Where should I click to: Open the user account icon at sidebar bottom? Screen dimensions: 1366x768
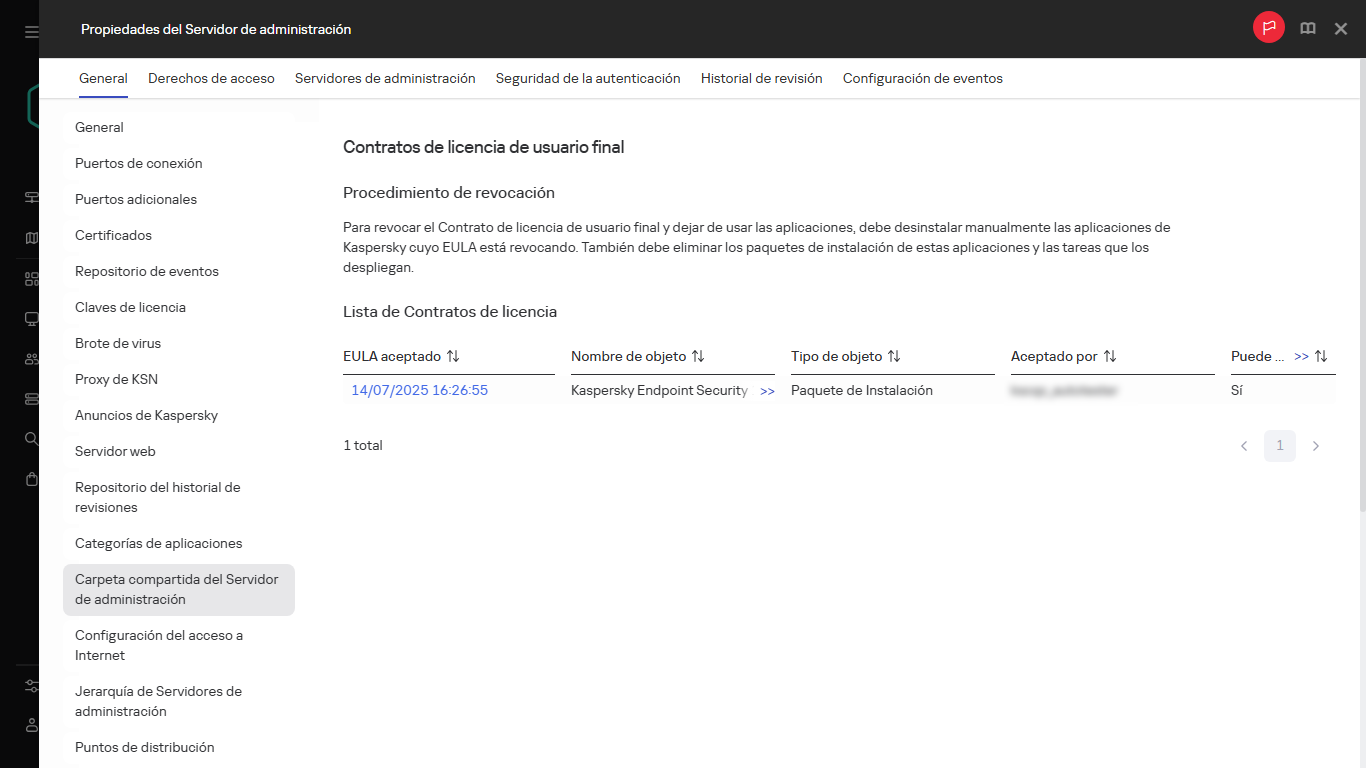coord(30,726)
